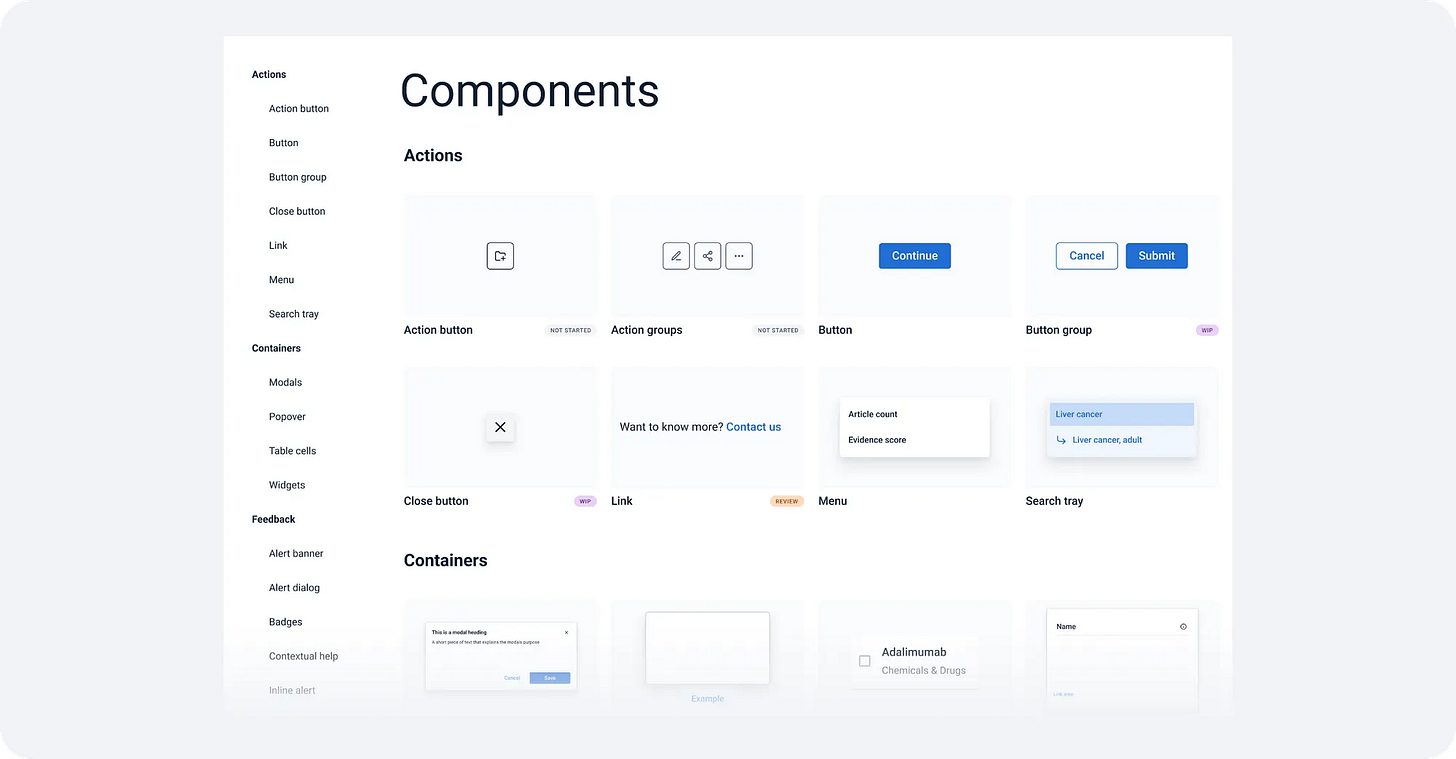Follow the Contact us link
Screen dimensions: 1456x759
click(x=753, y=427)
